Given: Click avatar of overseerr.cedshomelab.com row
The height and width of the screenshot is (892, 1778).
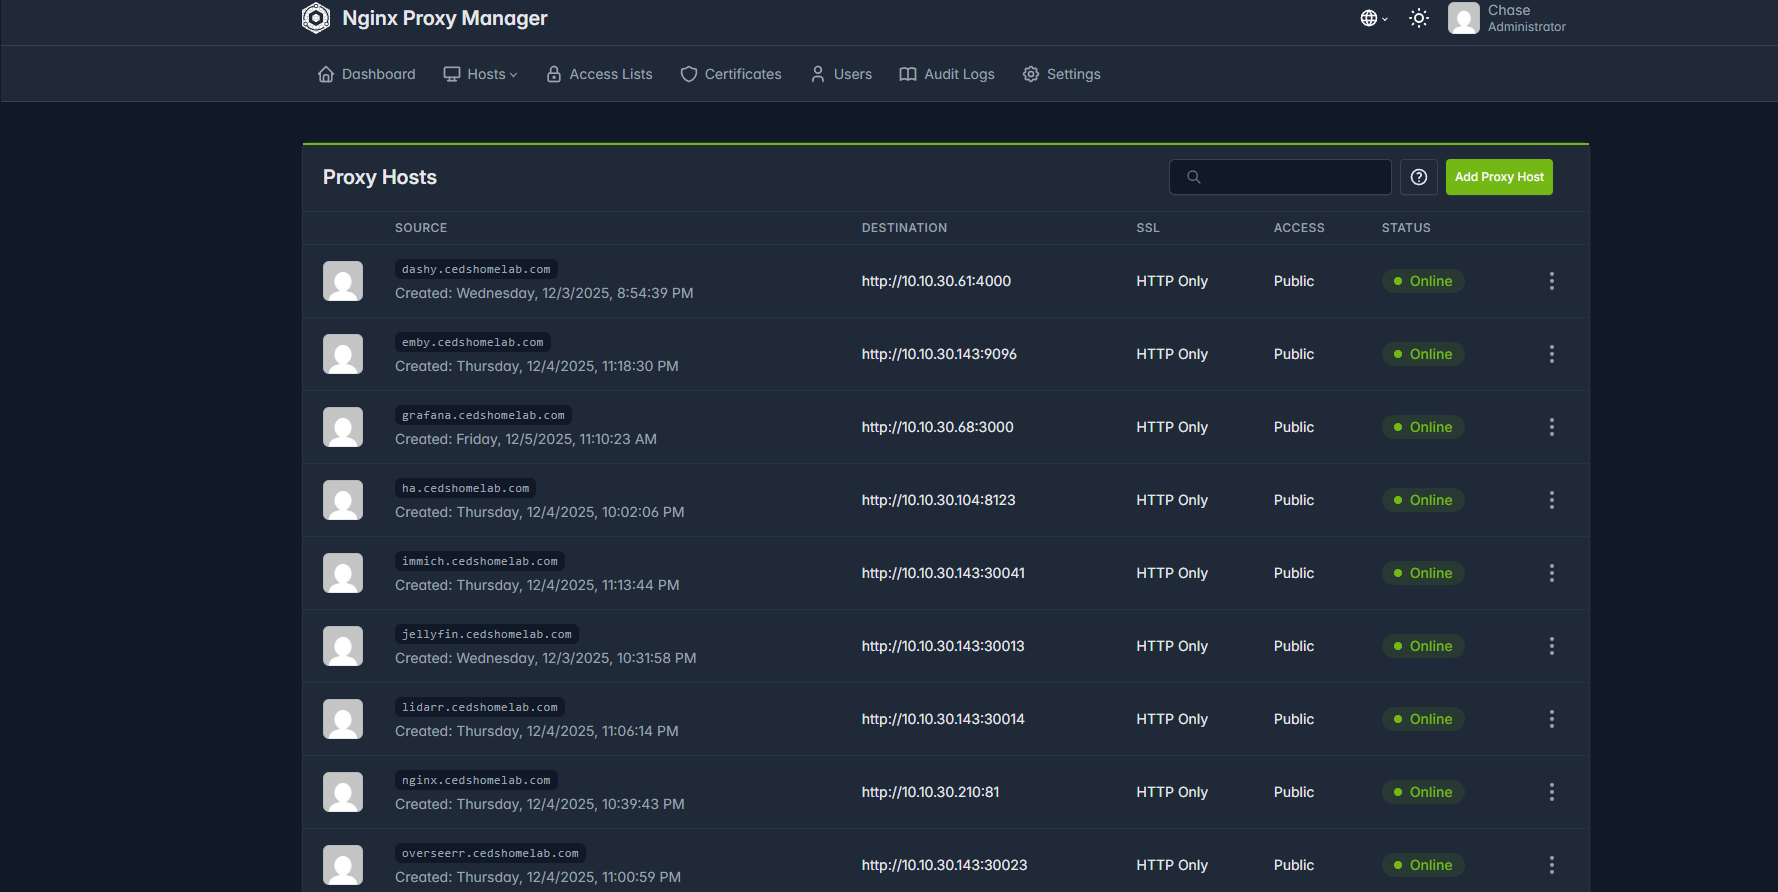Looking at the screenshot, I should coord(343,865).
